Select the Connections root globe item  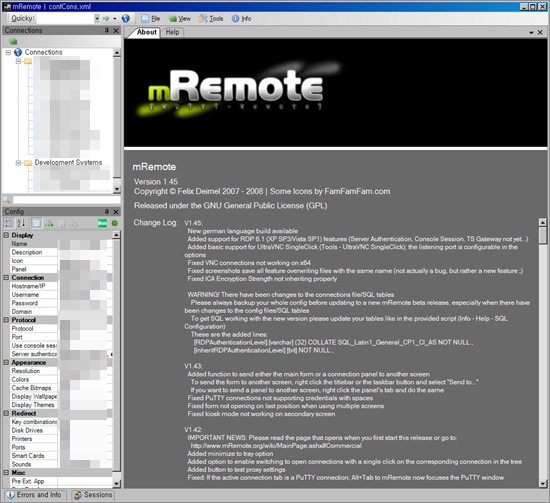pos(39,52)
